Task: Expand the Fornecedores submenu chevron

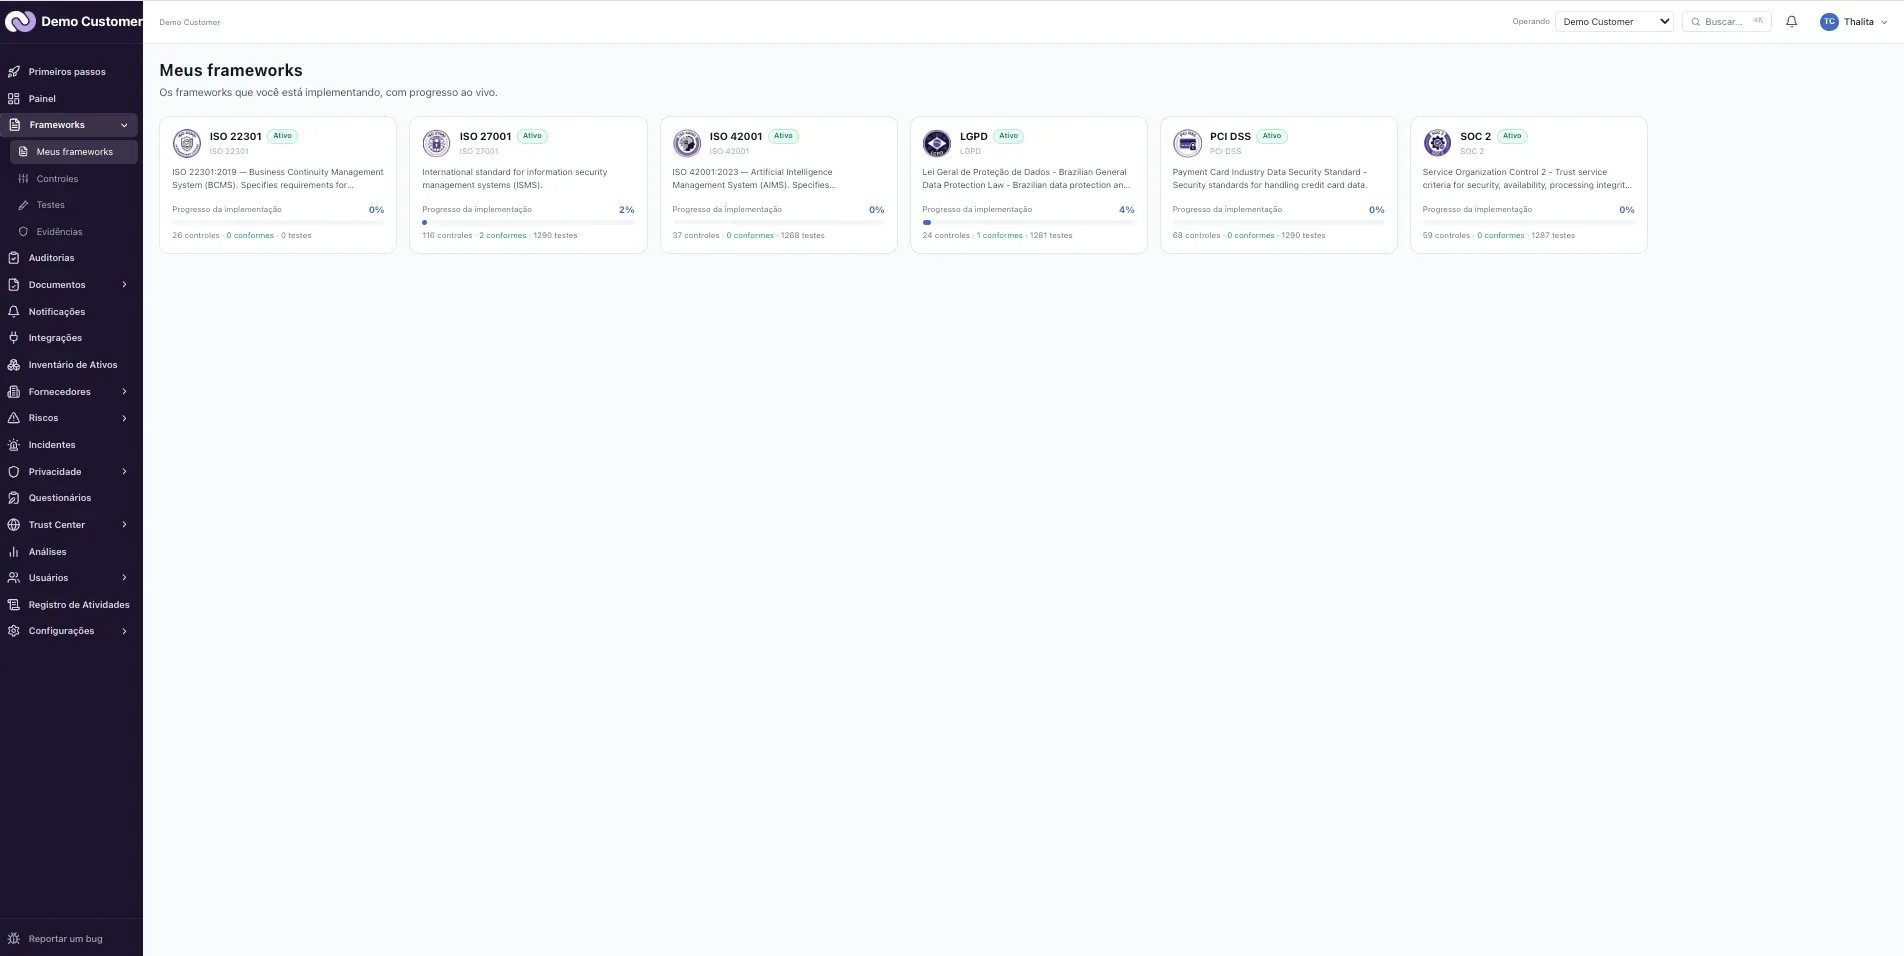Action: (x=124, y=392)
